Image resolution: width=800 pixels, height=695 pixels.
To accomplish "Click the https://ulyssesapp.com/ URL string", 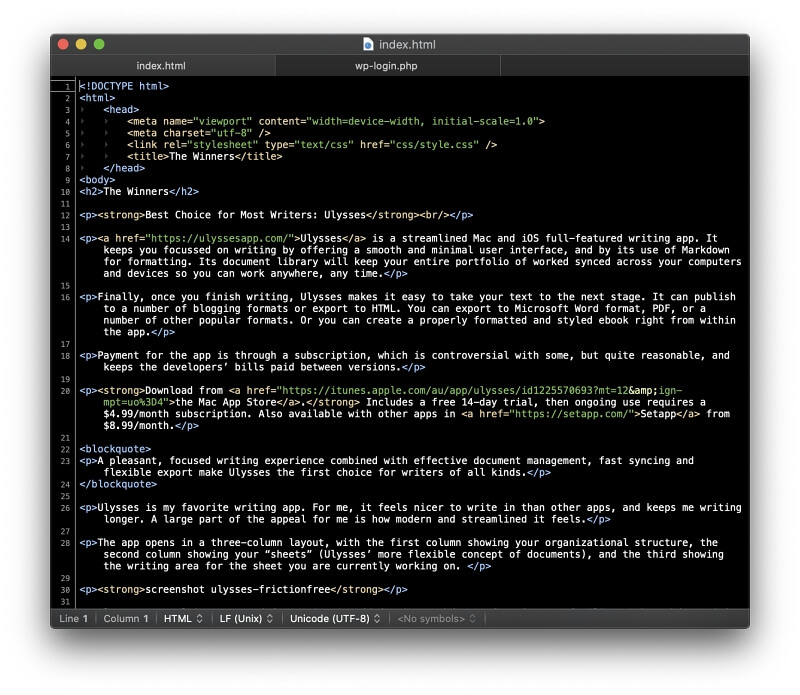I will point(219,238).
